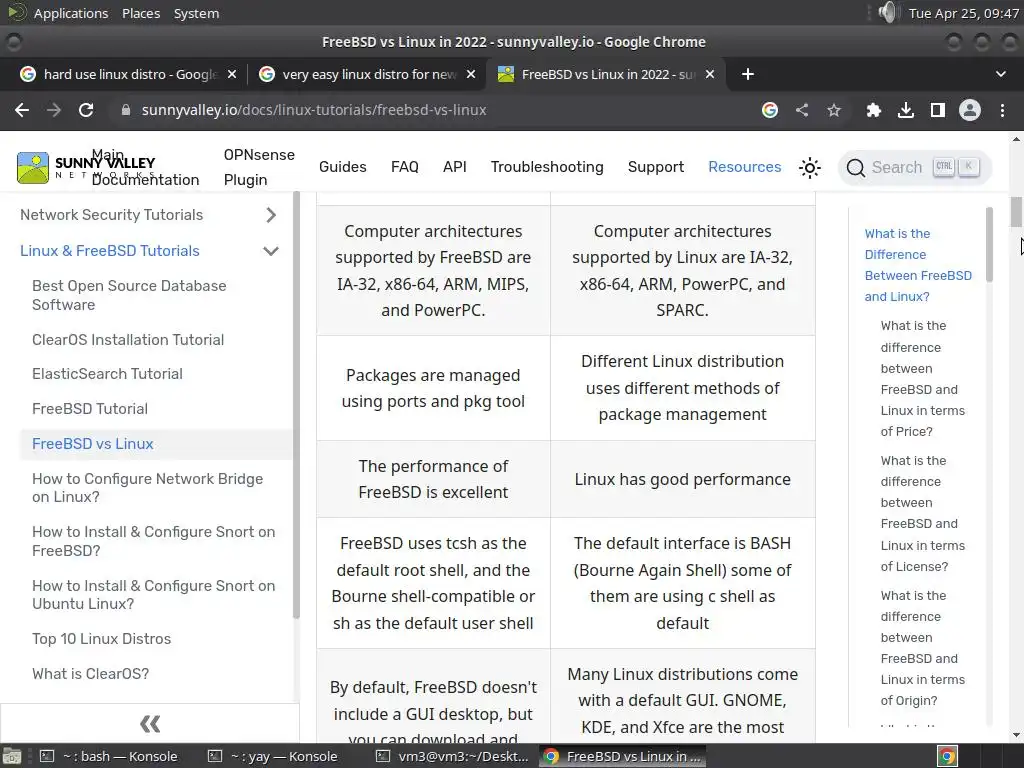Image resolution: width=1024 pixels, height=768 pixels.
Task: Toggle dark/light mode sun icon
Action: point(810,168)
